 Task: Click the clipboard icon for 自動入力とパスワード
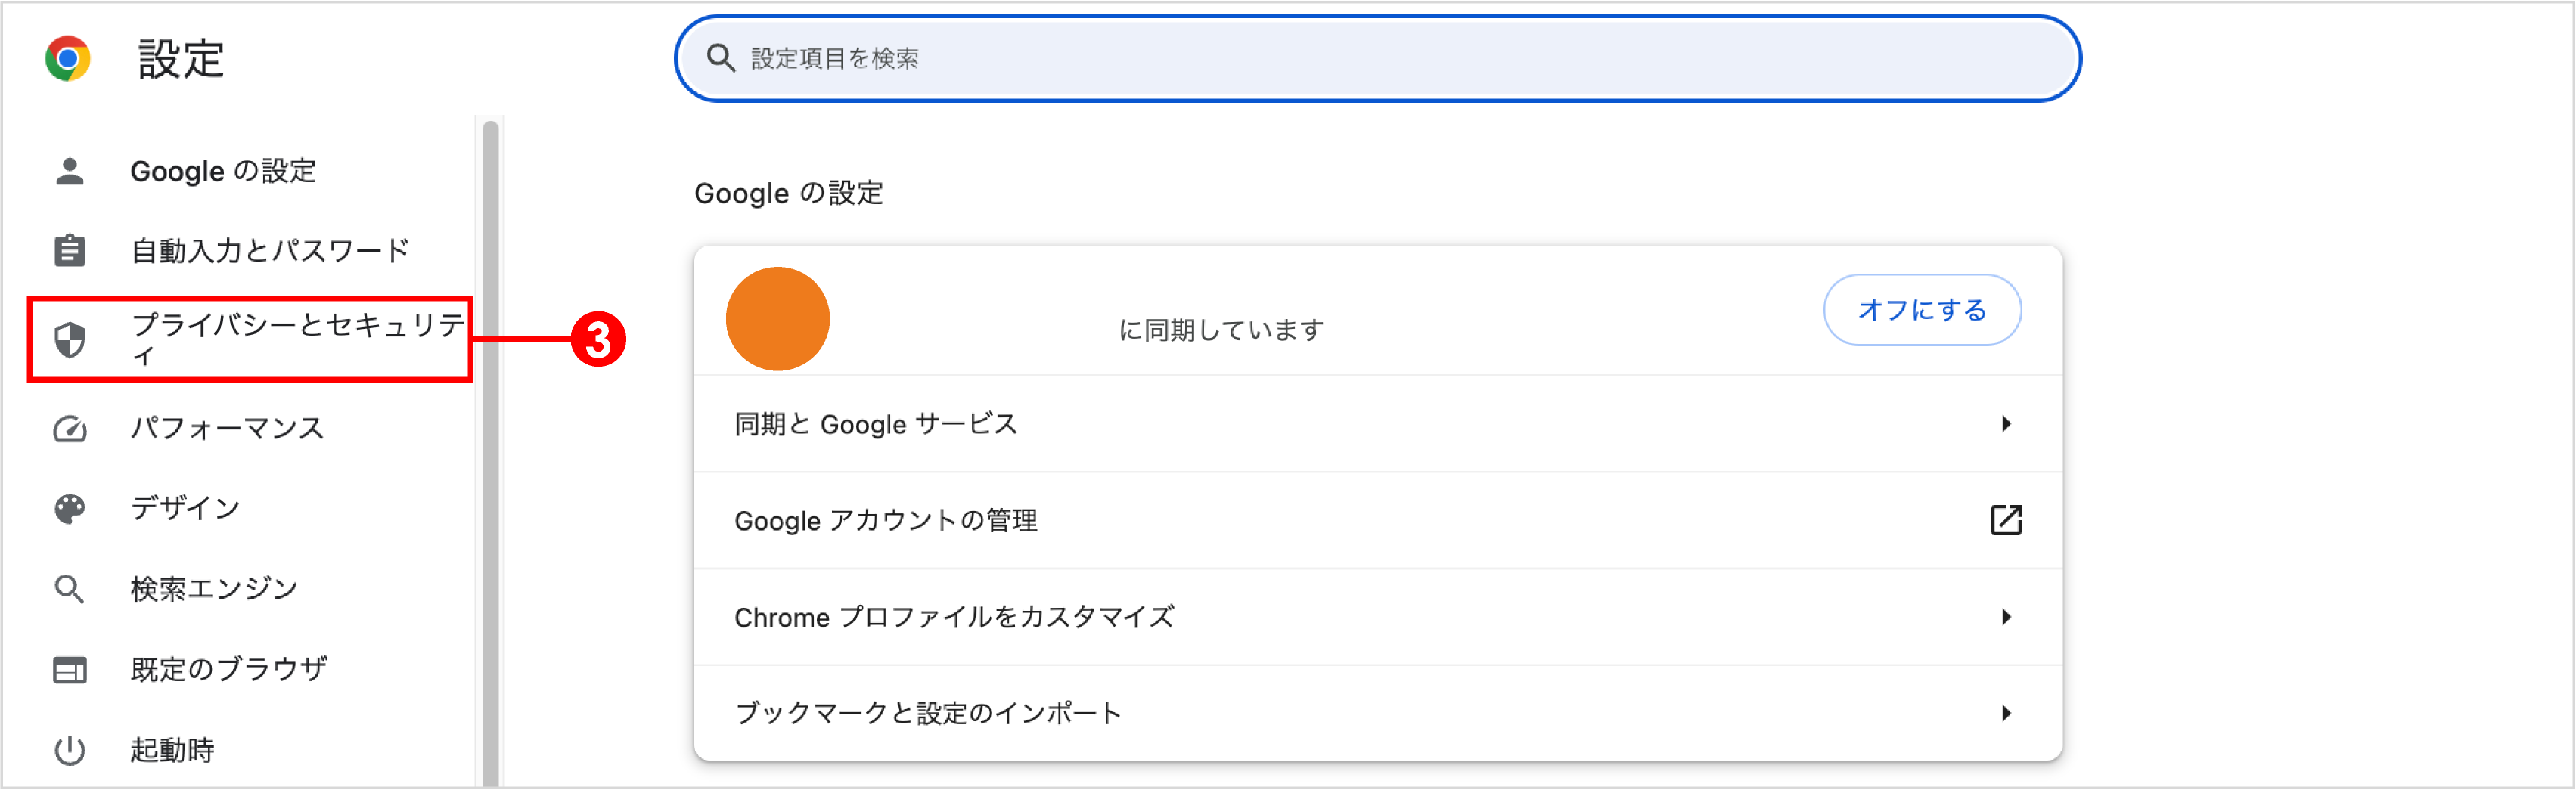(69, 250)
